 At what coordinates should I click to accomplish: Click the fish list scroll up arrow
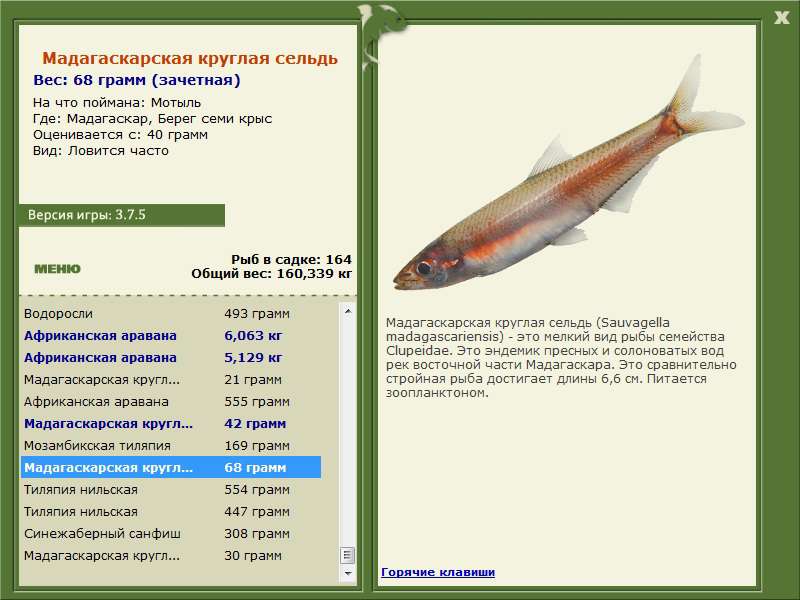click(348, 311)
